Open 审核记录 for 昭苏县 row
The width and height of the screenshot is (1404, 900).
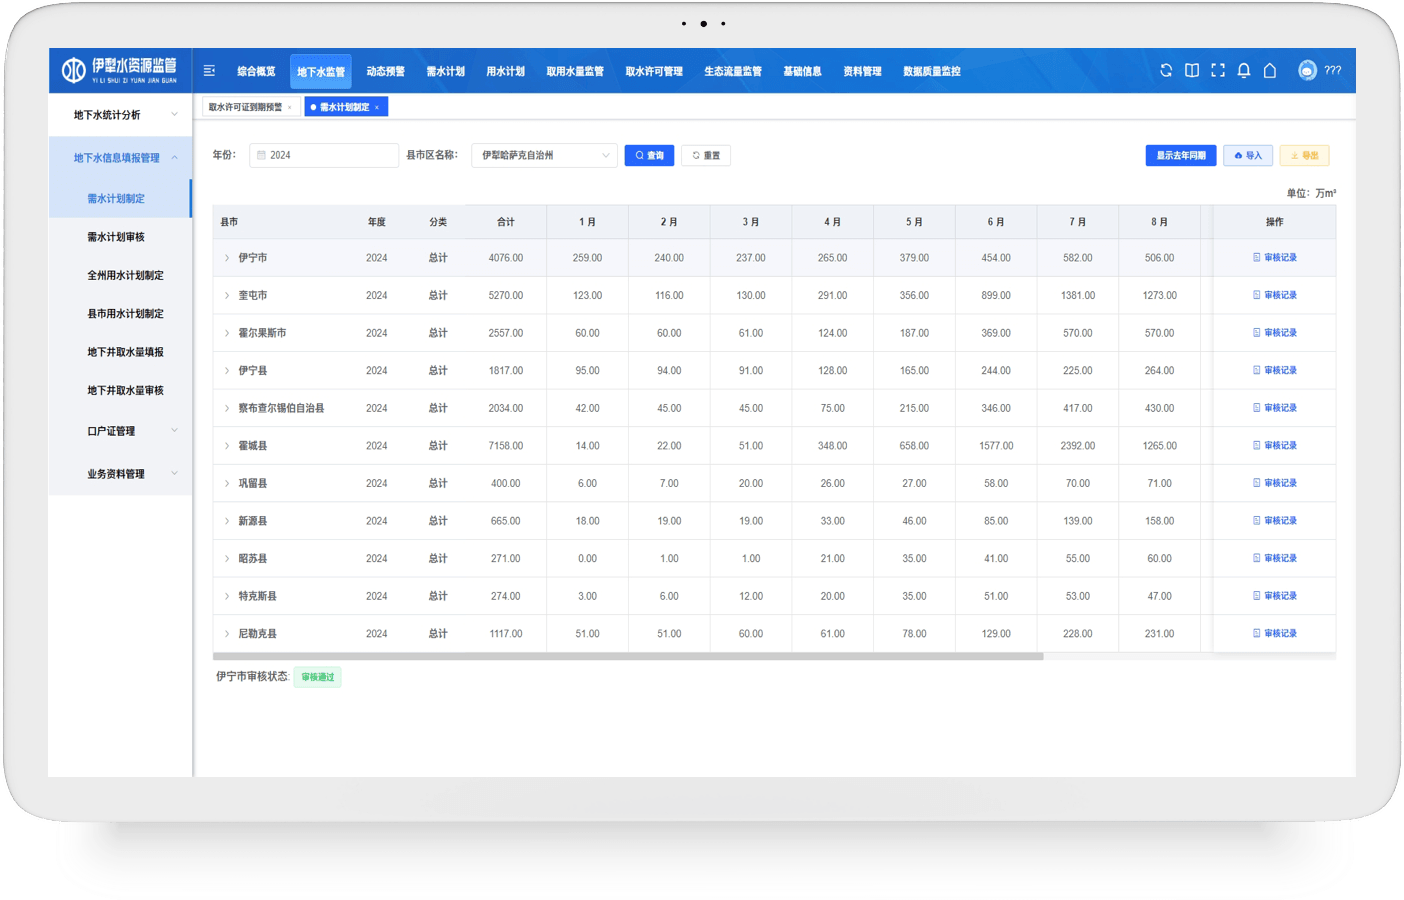coord(1275,558)
